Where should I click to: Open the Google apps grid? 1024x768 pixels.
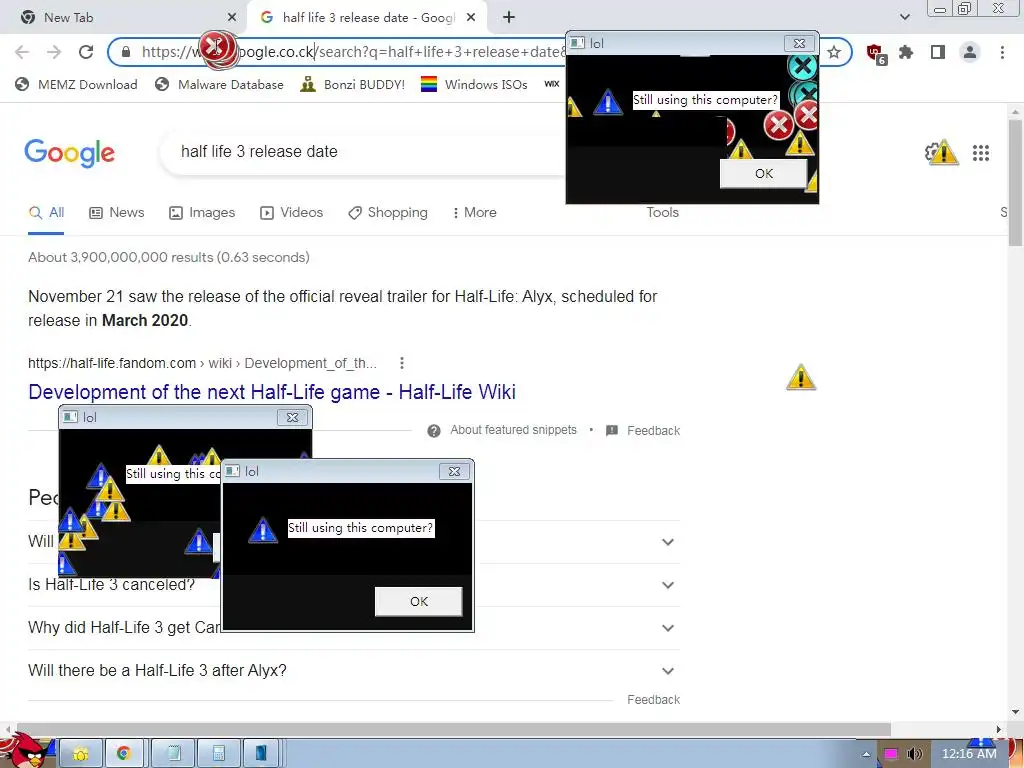pos(980,153)
